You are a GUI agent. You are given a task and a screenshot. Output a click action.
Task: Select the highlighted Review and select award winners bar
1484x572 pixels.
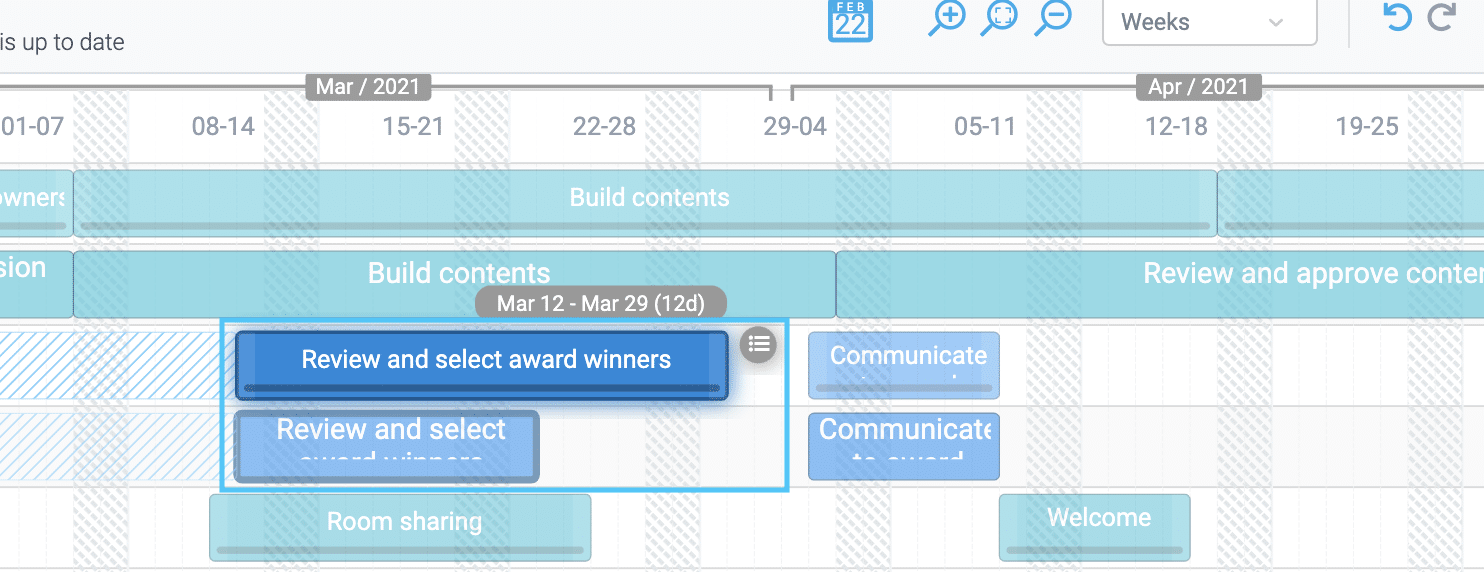[x=486, y=360]
